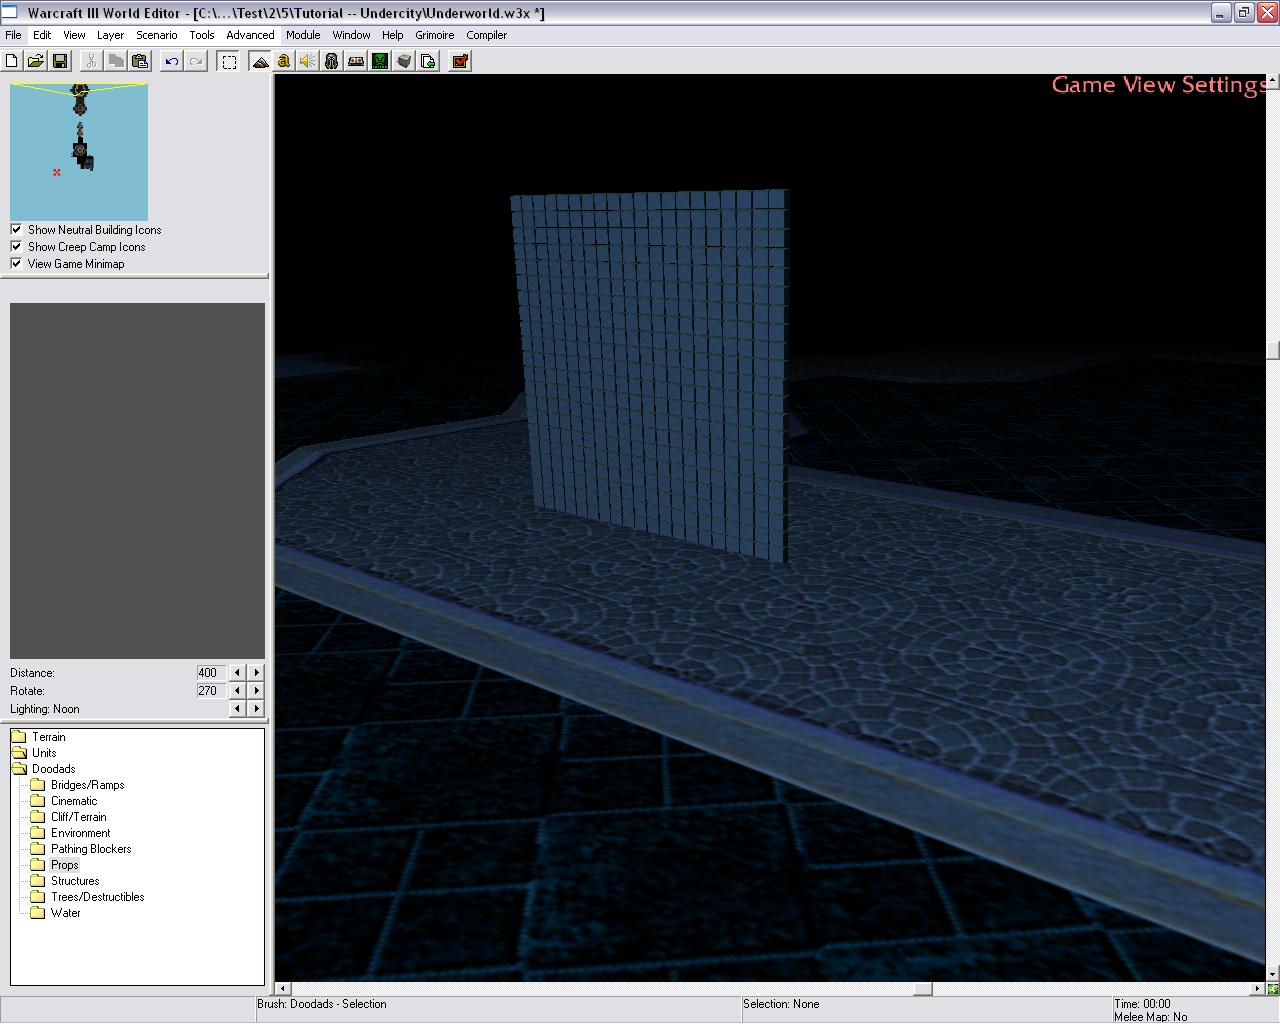Click the Undo arrow icon
1280x1024 pixels.
click(172, 61)
